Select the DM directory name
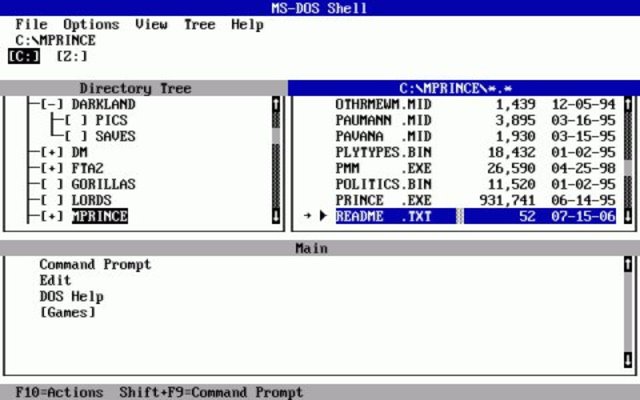The height and width of the screenshot is (400, 640). 80,152
